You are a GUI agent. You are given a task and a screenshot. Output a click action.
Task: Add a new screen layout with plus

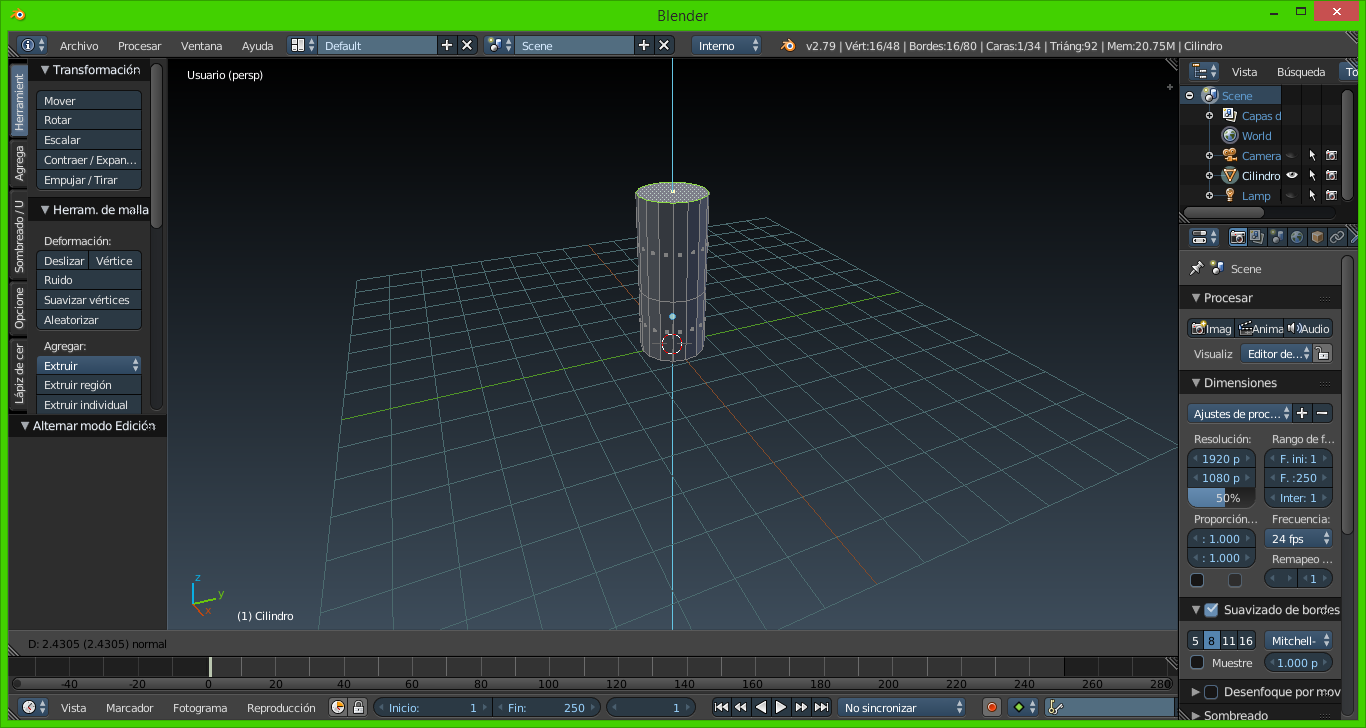(446, 46)
